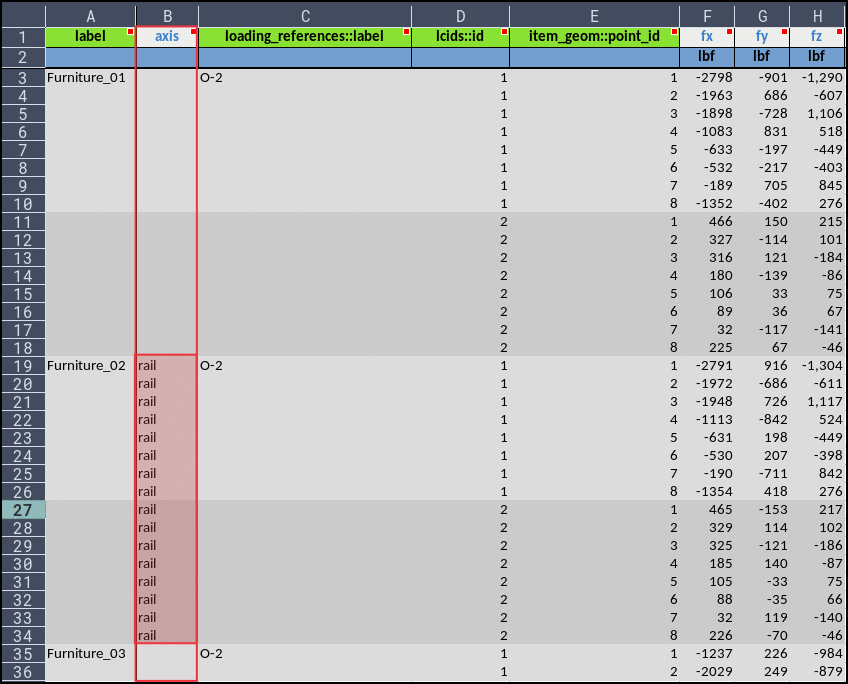Select the highlighted row 27 header
Screen dimensions: 848x684
(22, 509)
